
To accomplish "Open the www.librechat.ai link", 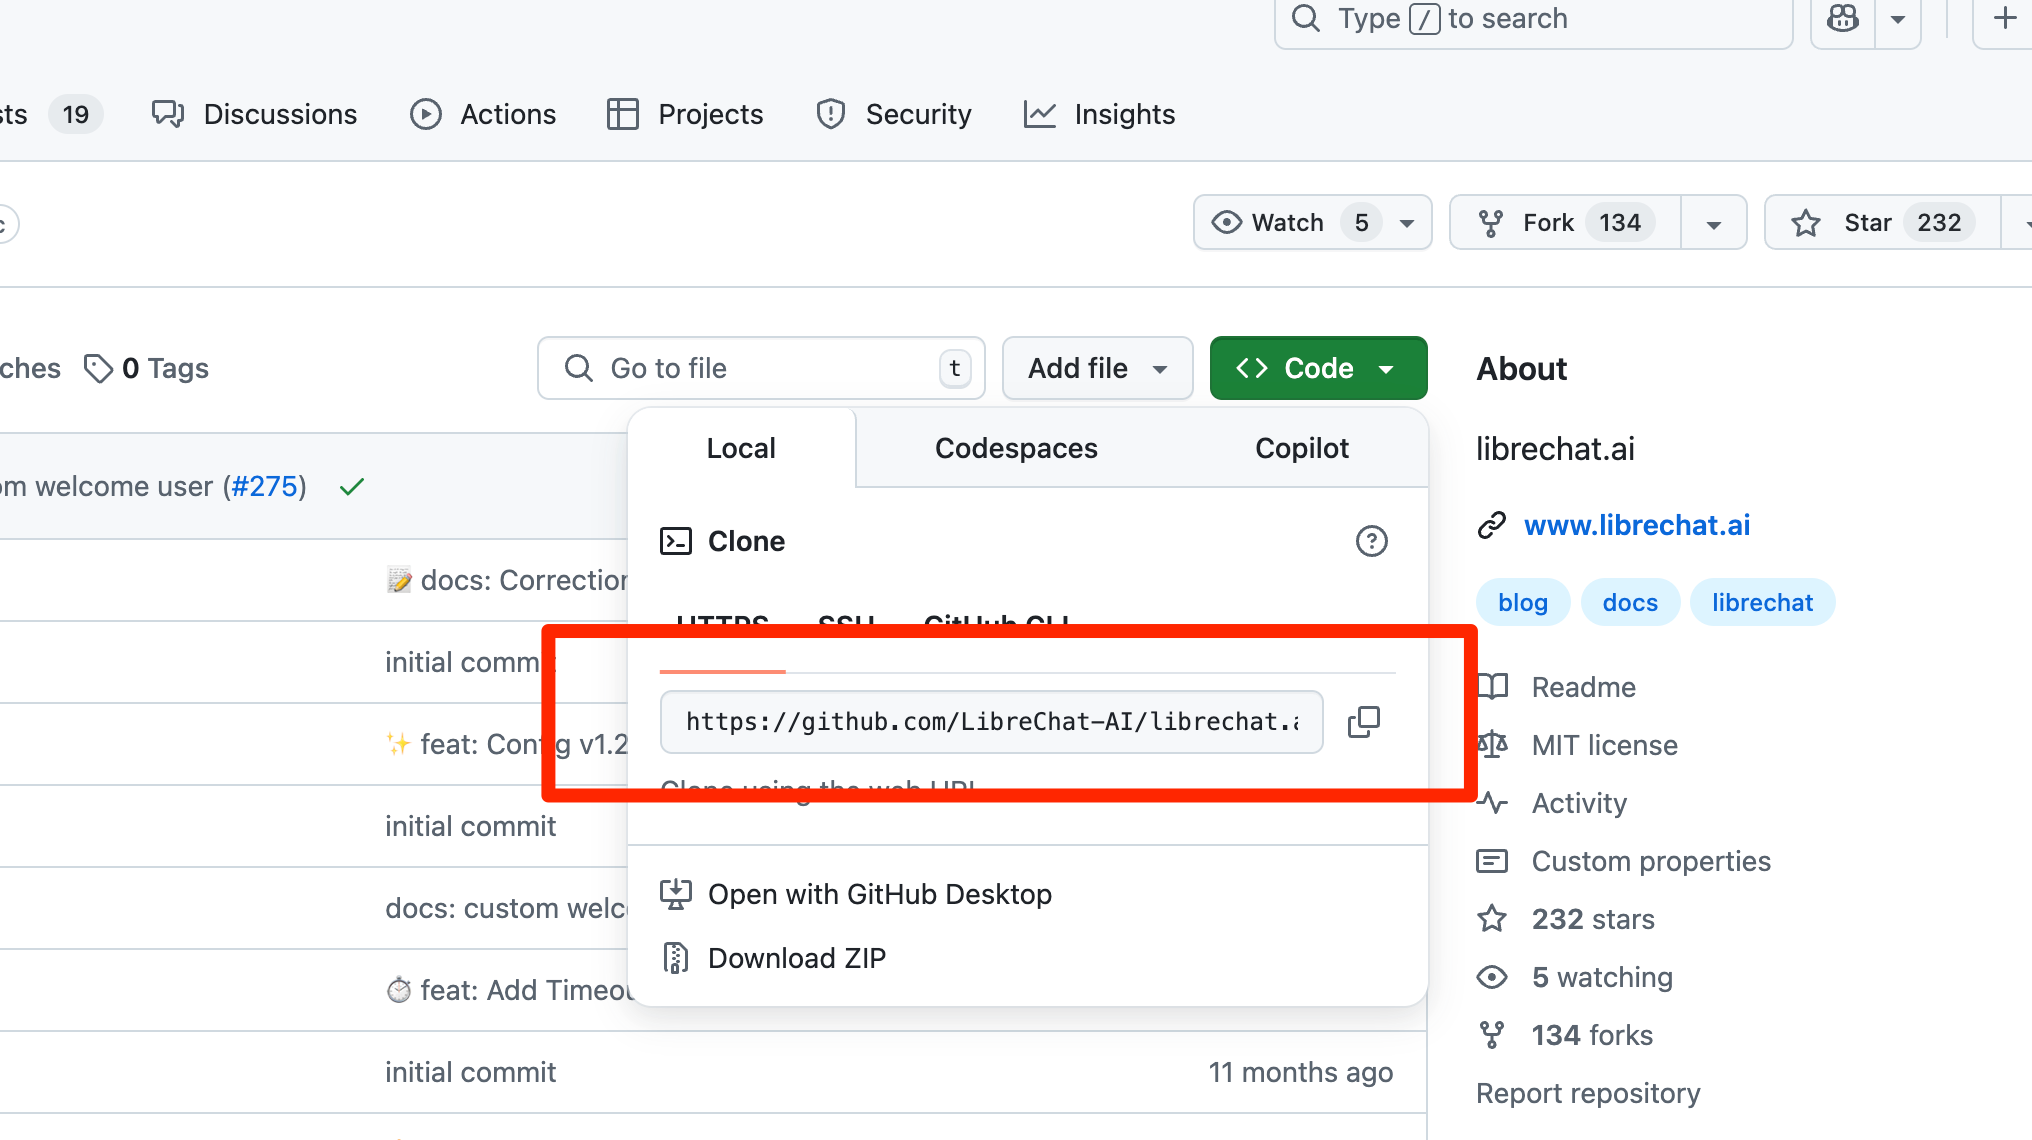I will pyautogui.click(x=1637, y=525).
